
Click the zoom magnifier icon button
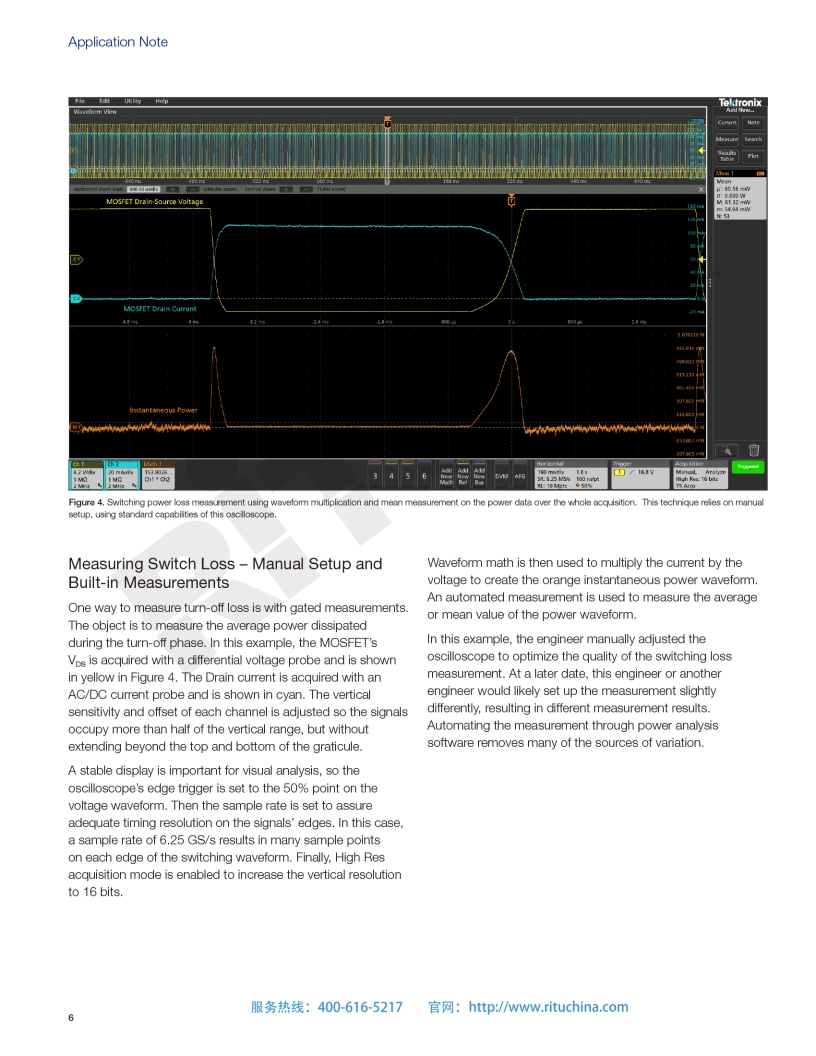[x=727, y=451]
